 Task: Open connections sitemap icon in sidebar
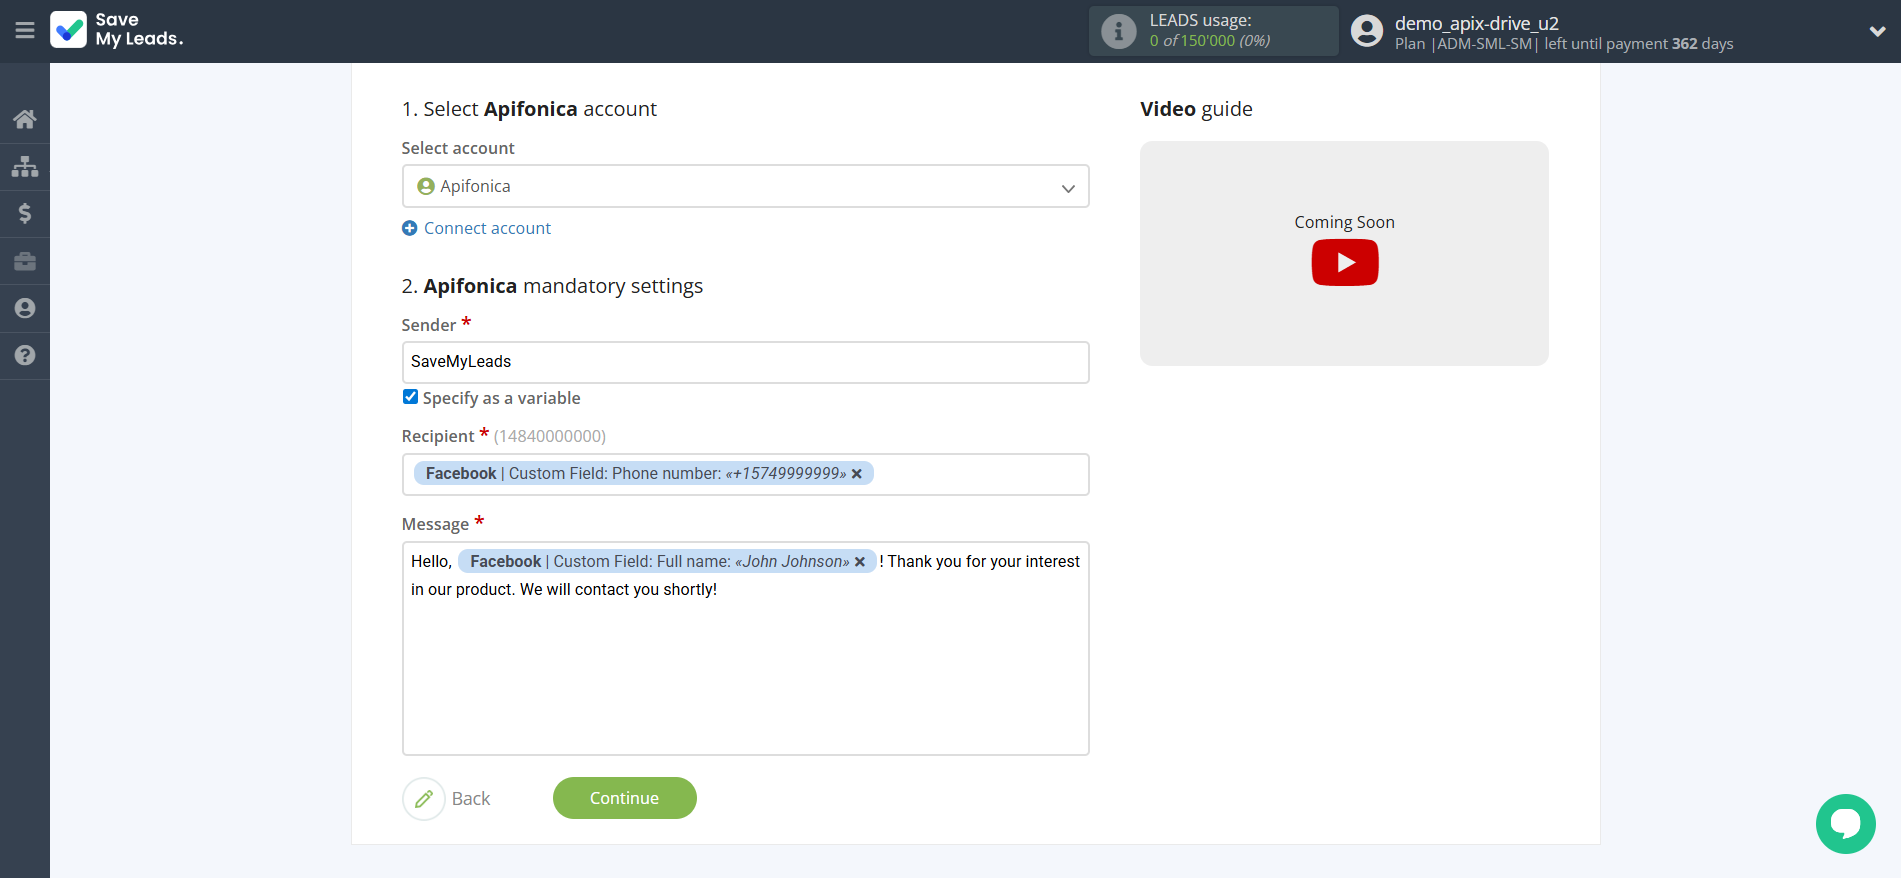25,166
